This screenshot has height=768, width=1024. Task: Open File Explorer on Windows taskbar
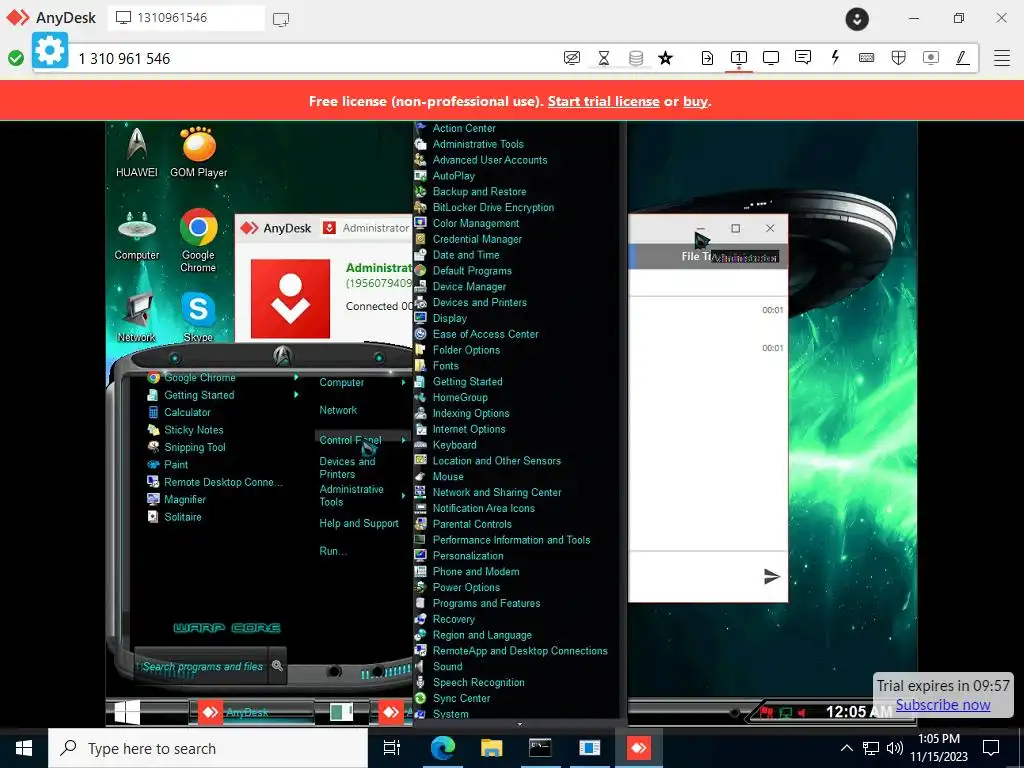click(491, 748)
